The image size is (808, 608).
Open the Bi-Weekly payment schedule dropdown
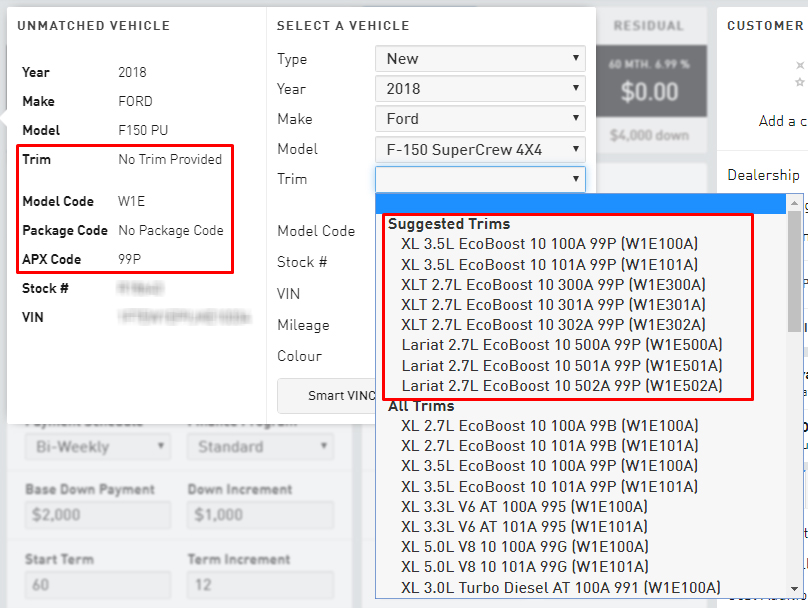[98, 446]
